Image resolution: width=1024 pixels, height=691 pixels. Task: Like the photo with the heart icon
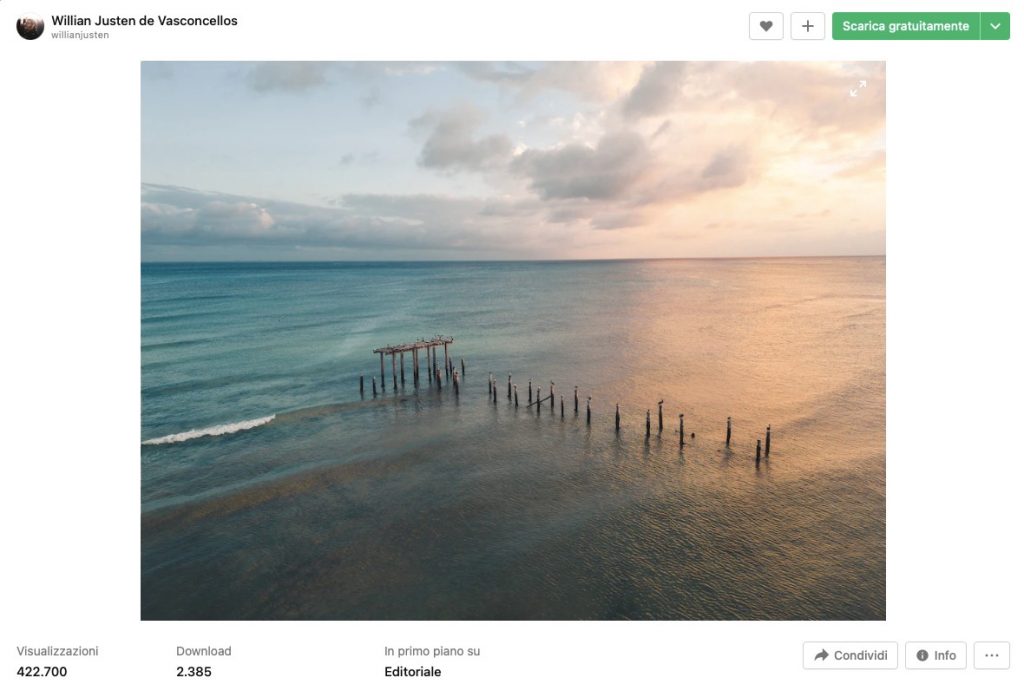click(x=765, y=26)
